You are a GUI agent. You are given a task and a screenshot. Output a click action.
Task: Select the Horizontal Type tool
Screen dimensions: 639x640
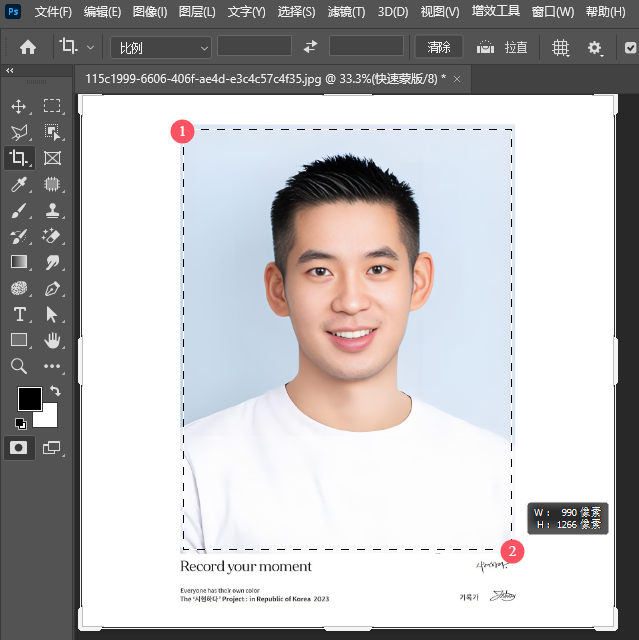[x=19, y=314]
